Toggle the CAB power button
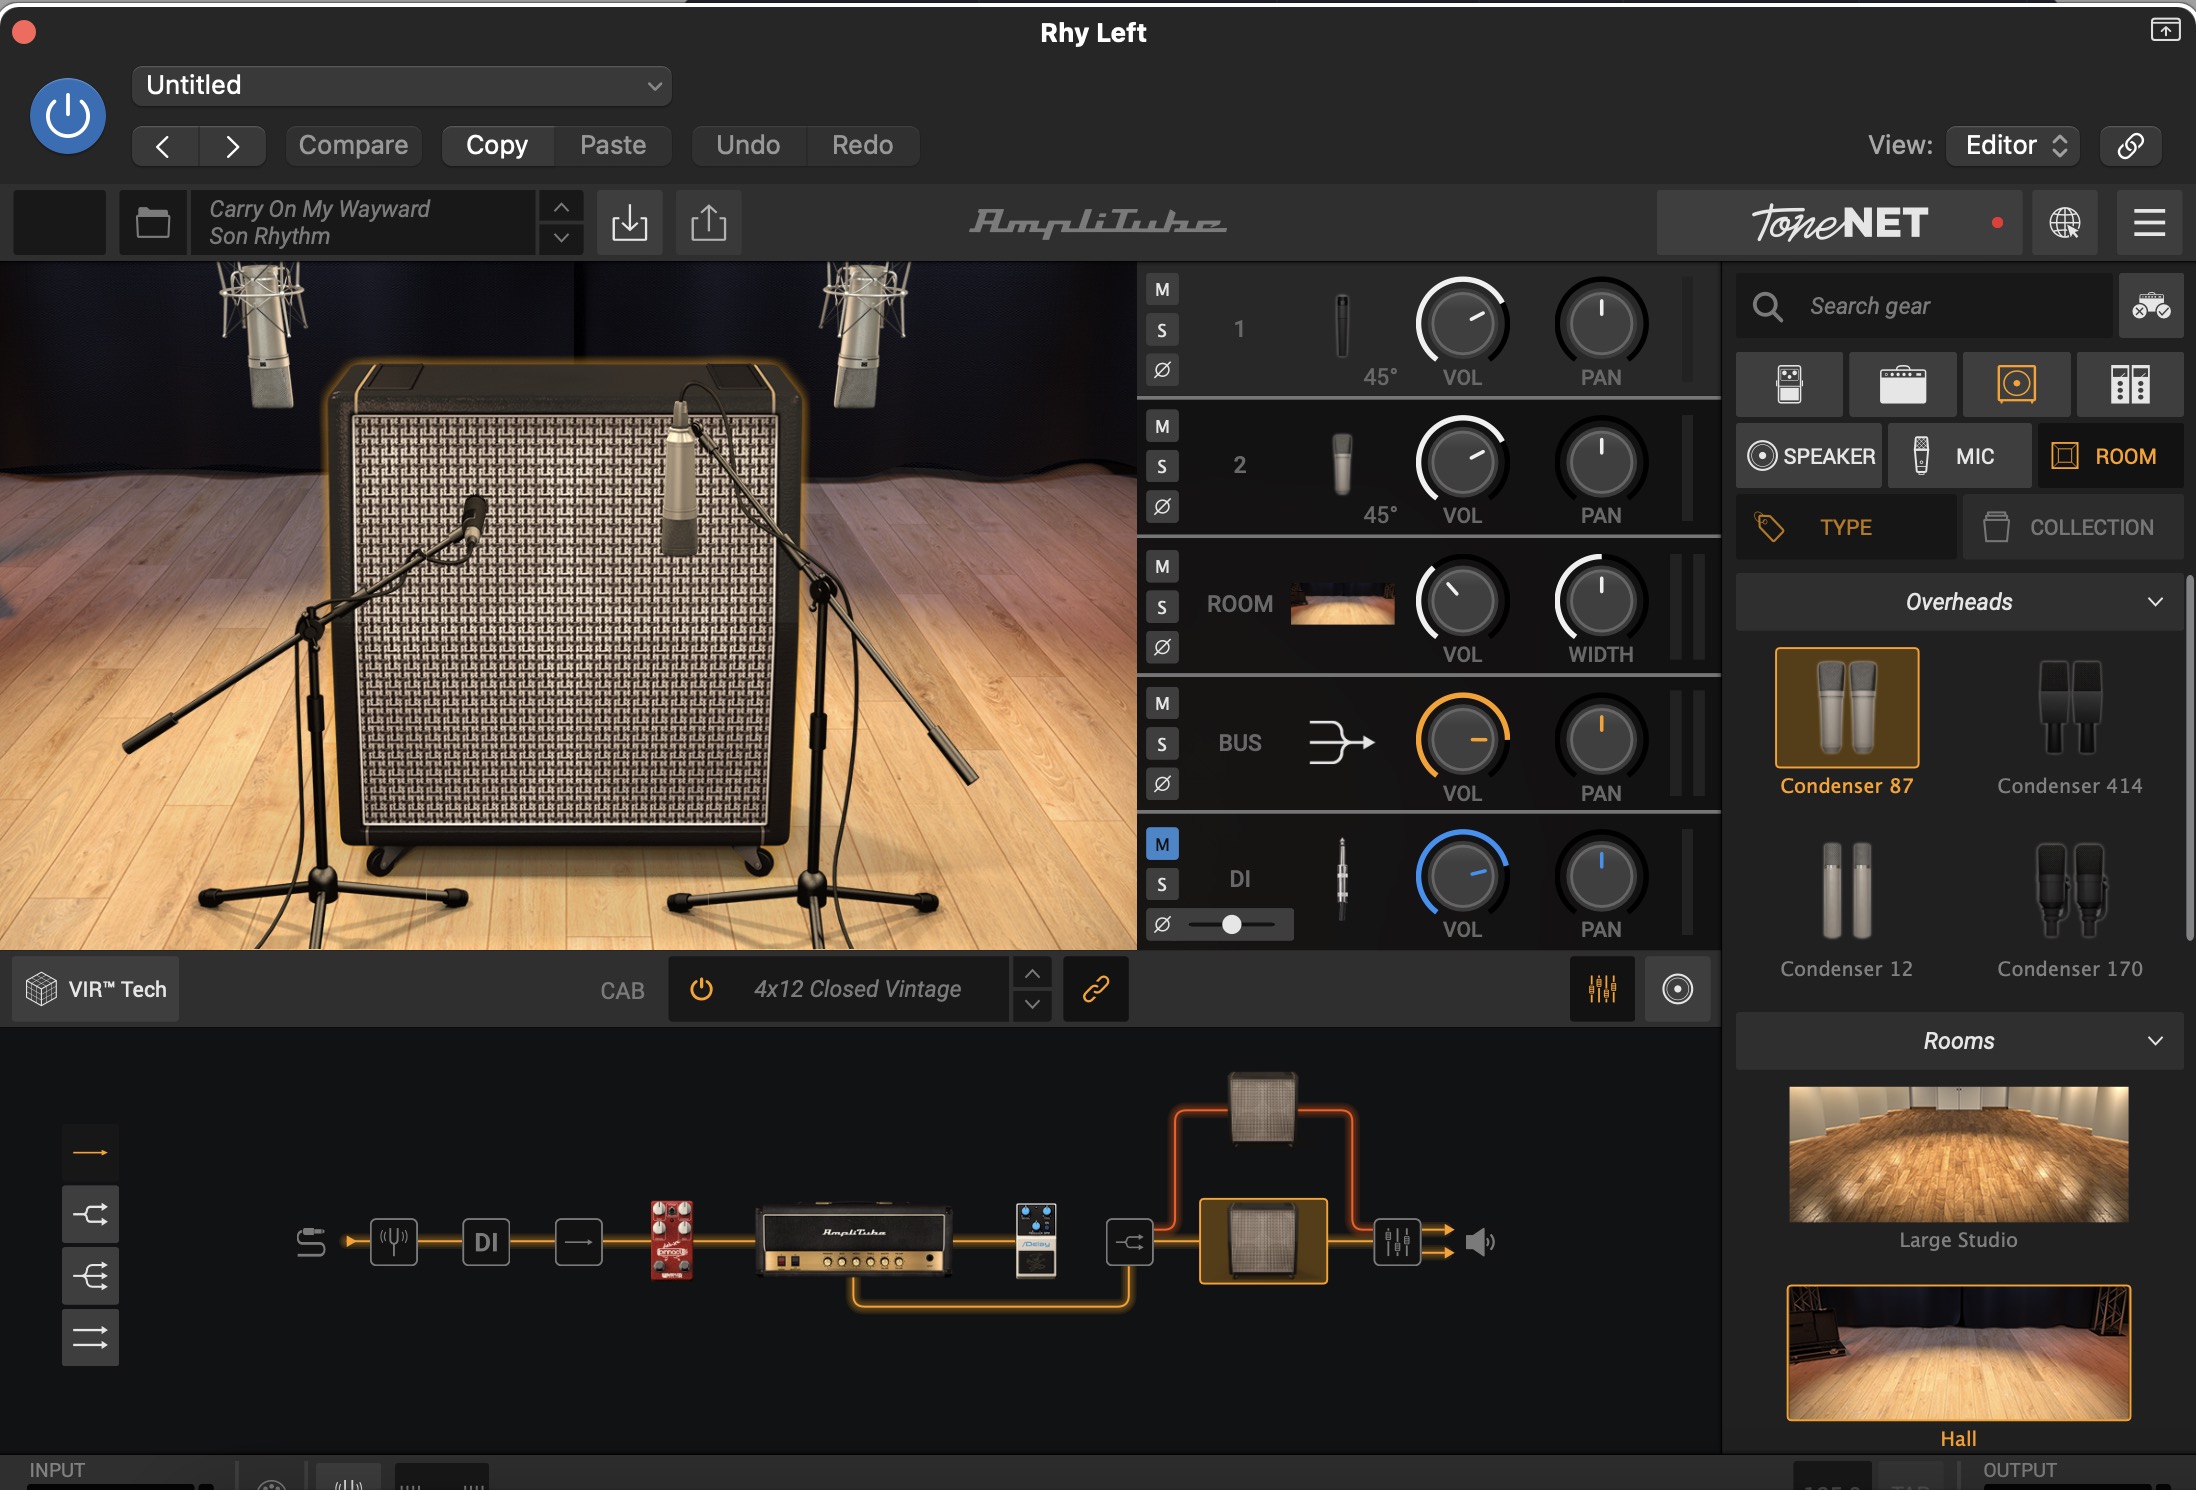 coord(701,989)
